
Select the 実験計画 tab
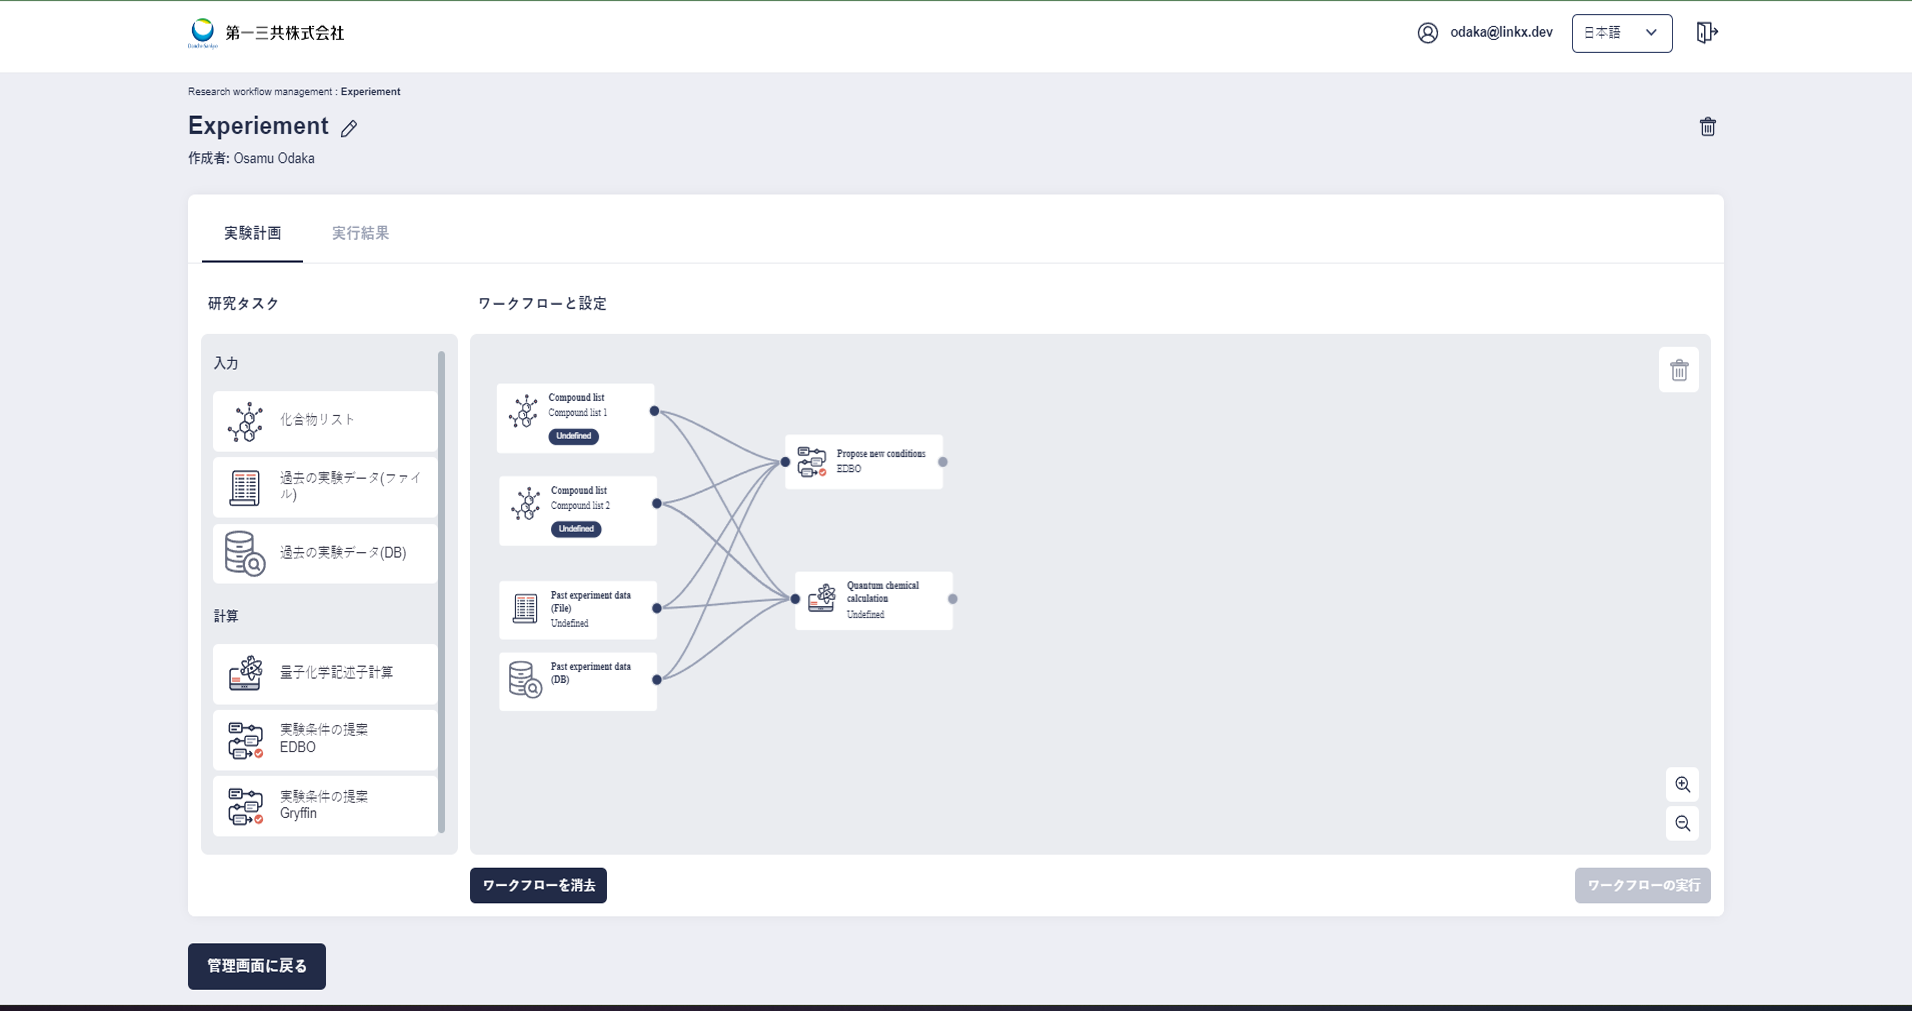tap(252, 233)
